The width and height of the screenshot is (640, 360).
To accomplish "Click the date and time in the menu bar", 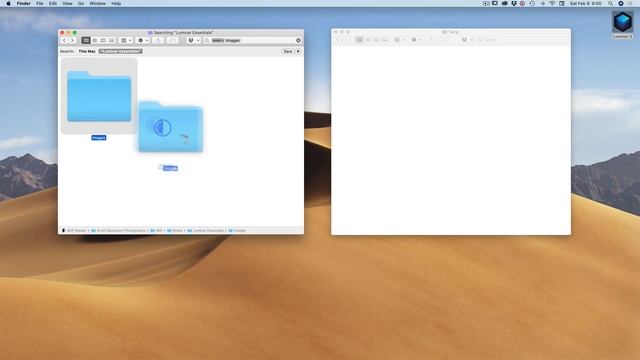I will click(585, 3).
